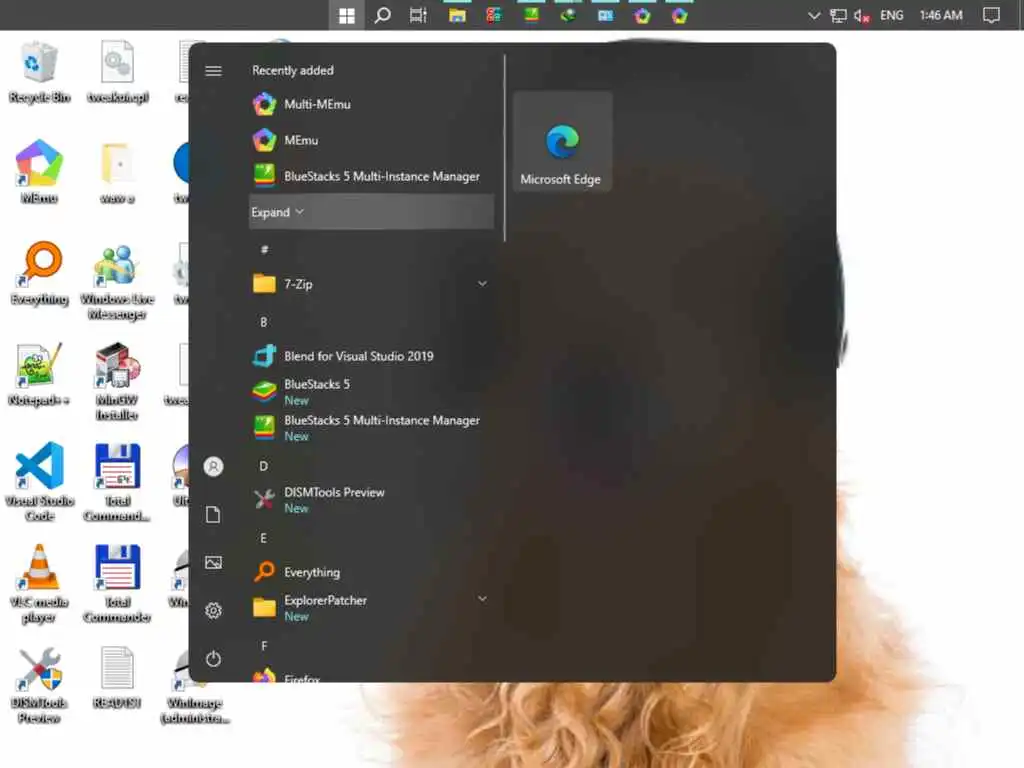Open File Explorer from the taskbar
Image resolution: width=1024 pixels, height=768 pixels.
(x=457, y=15)
